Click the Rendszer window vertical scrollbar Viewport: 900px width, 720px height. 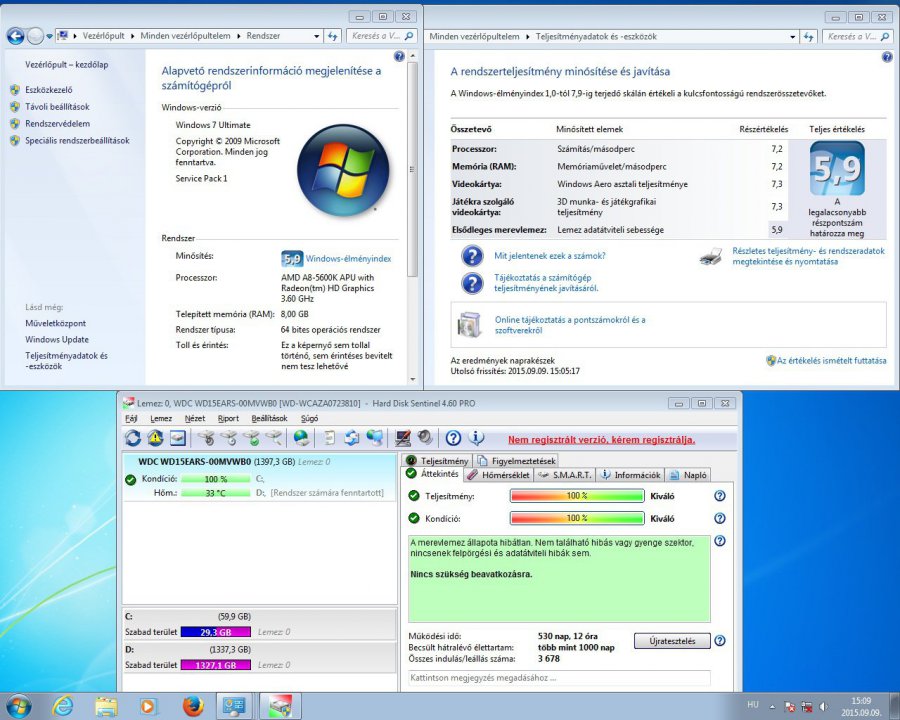(x=412, y=169)
